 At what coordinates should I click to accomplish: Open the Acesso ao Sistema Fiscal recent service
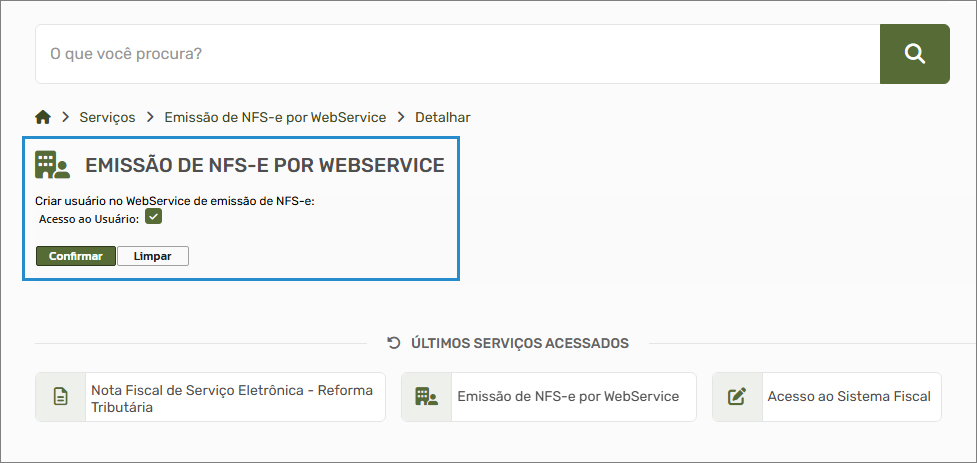[849, 397]
